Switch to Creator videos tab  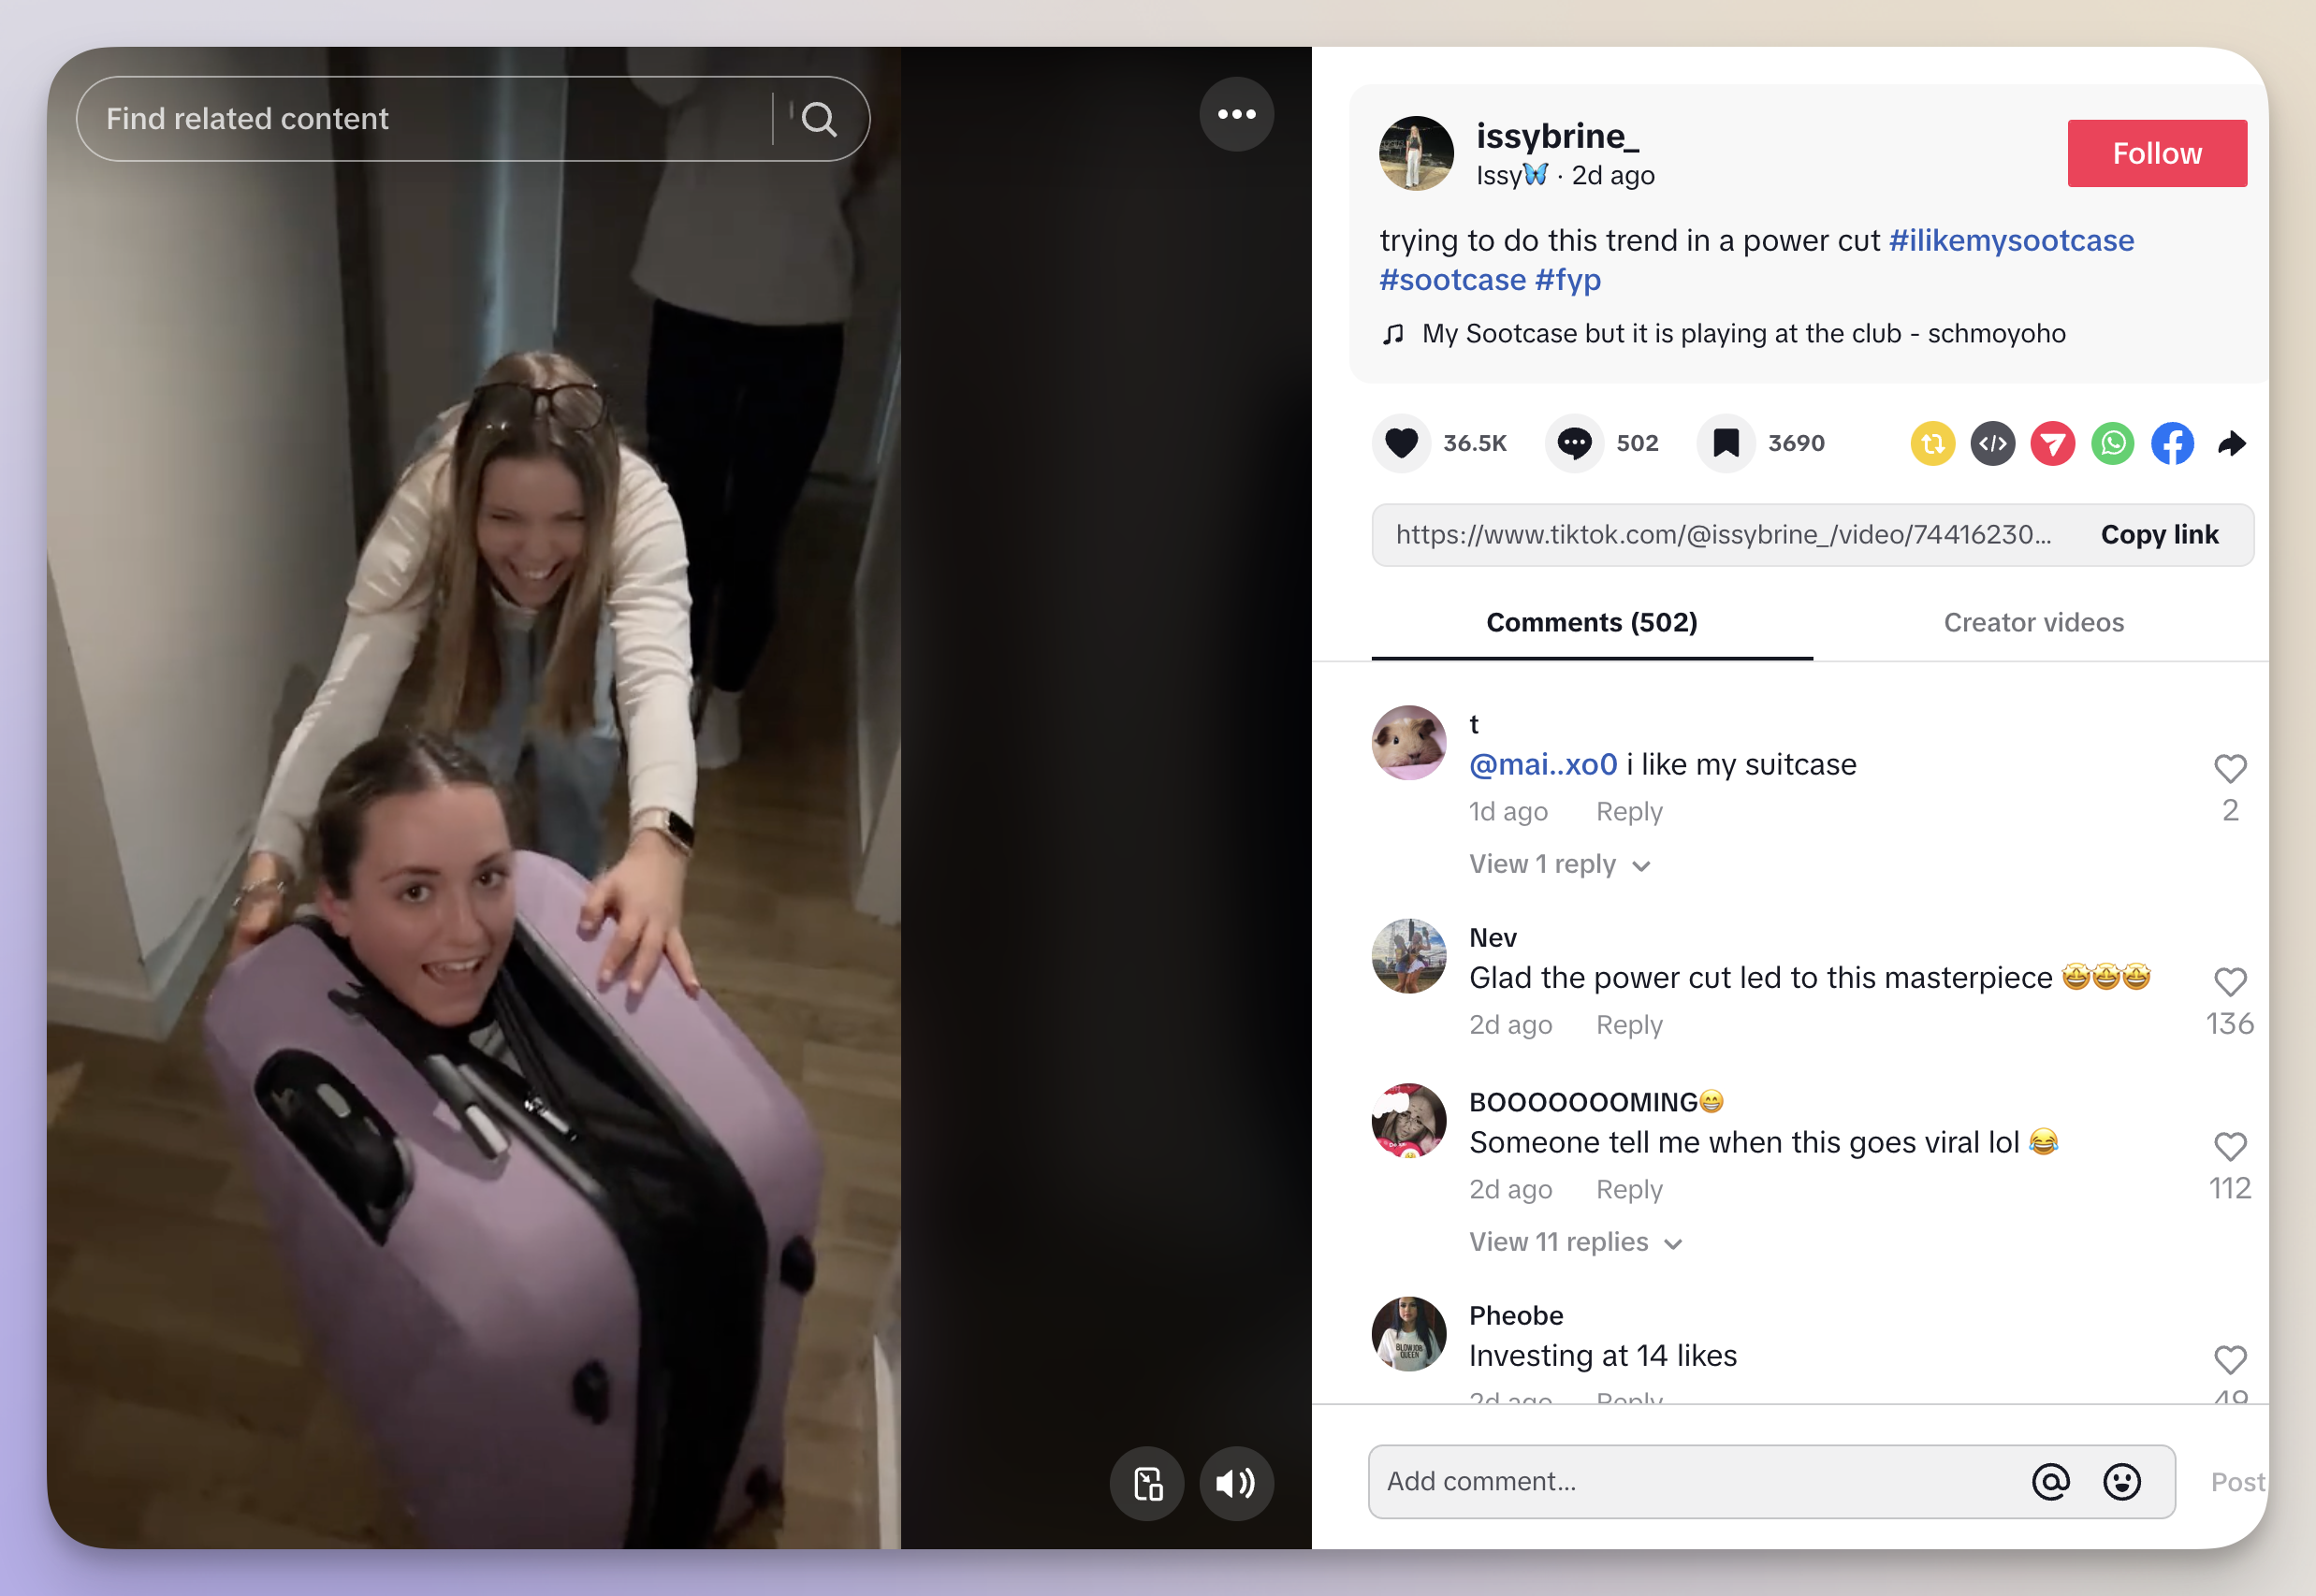point(2034,621)
